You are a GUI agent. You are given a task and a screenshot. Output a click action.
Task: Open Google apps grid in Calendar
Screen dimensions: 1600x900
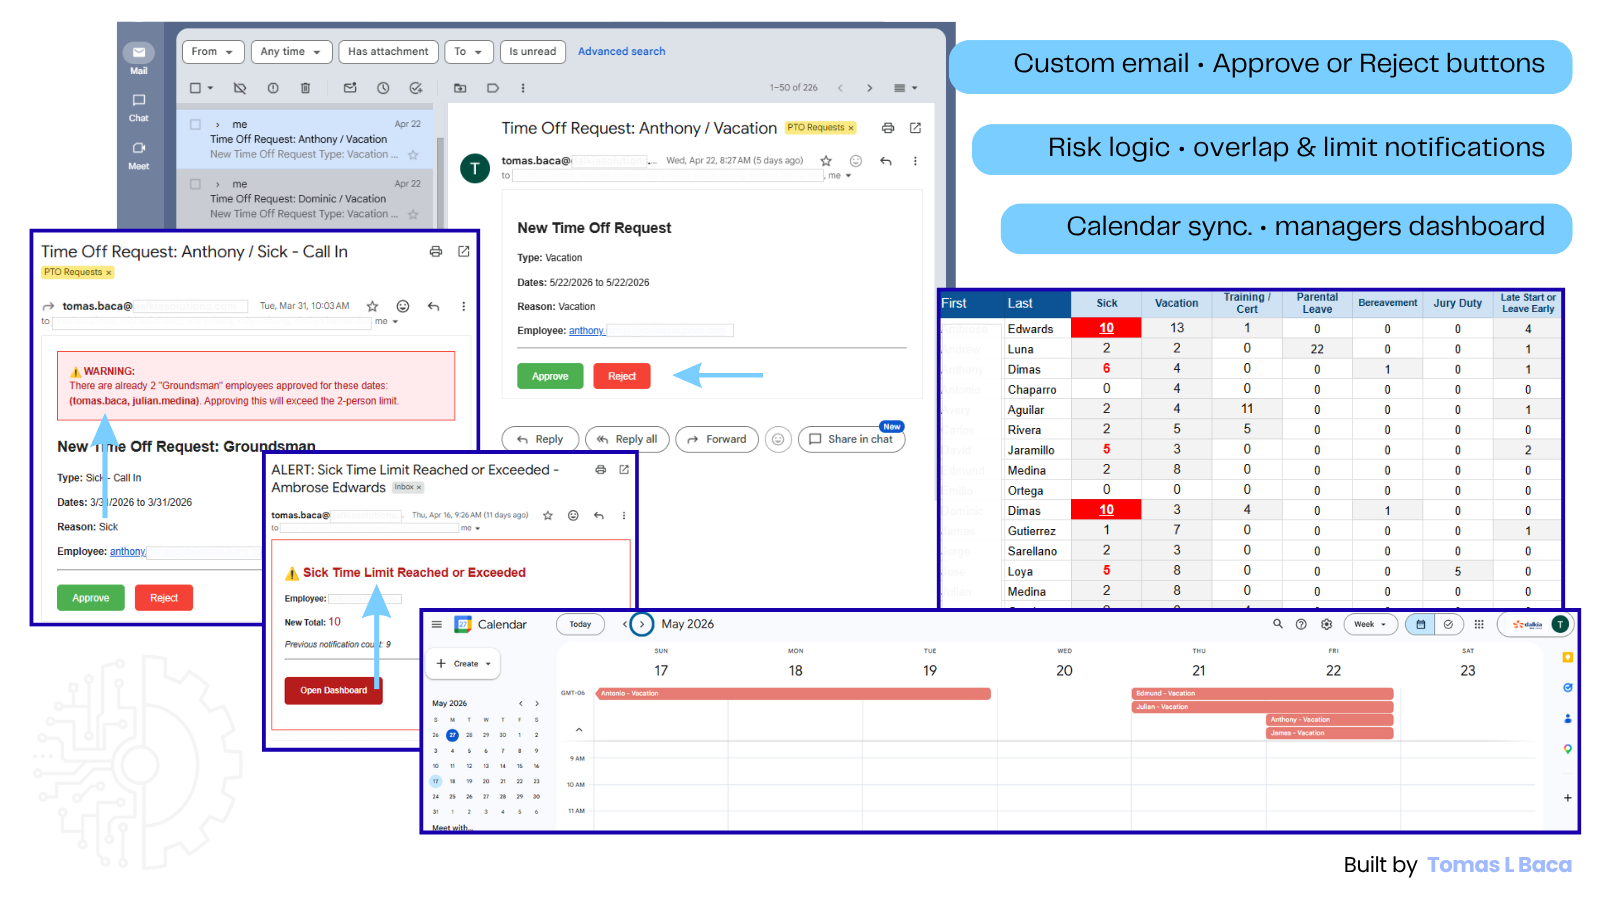click(x=1479, y=624)
